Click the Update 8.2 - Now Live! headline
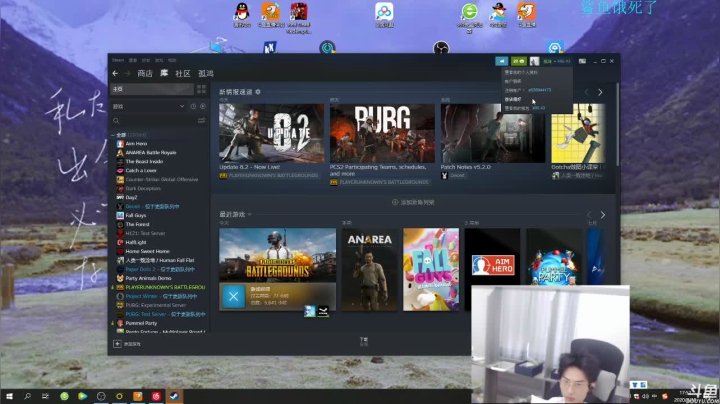The image size is (720, 404). coord(249,167)
